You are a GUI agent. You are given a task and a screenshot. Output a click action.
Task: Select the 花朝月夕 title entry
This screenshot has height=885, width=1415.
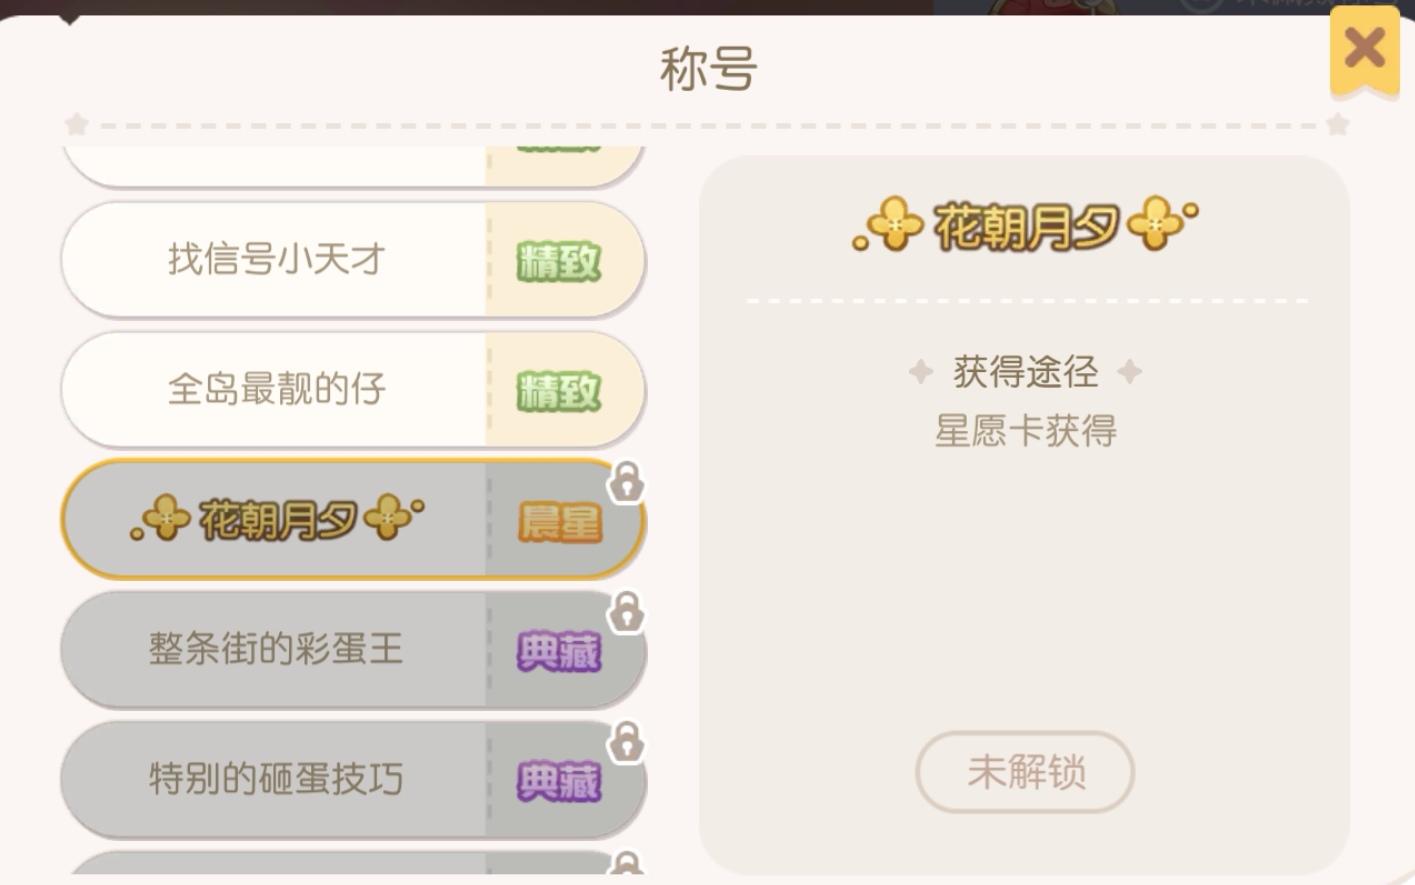click(300, 518)
